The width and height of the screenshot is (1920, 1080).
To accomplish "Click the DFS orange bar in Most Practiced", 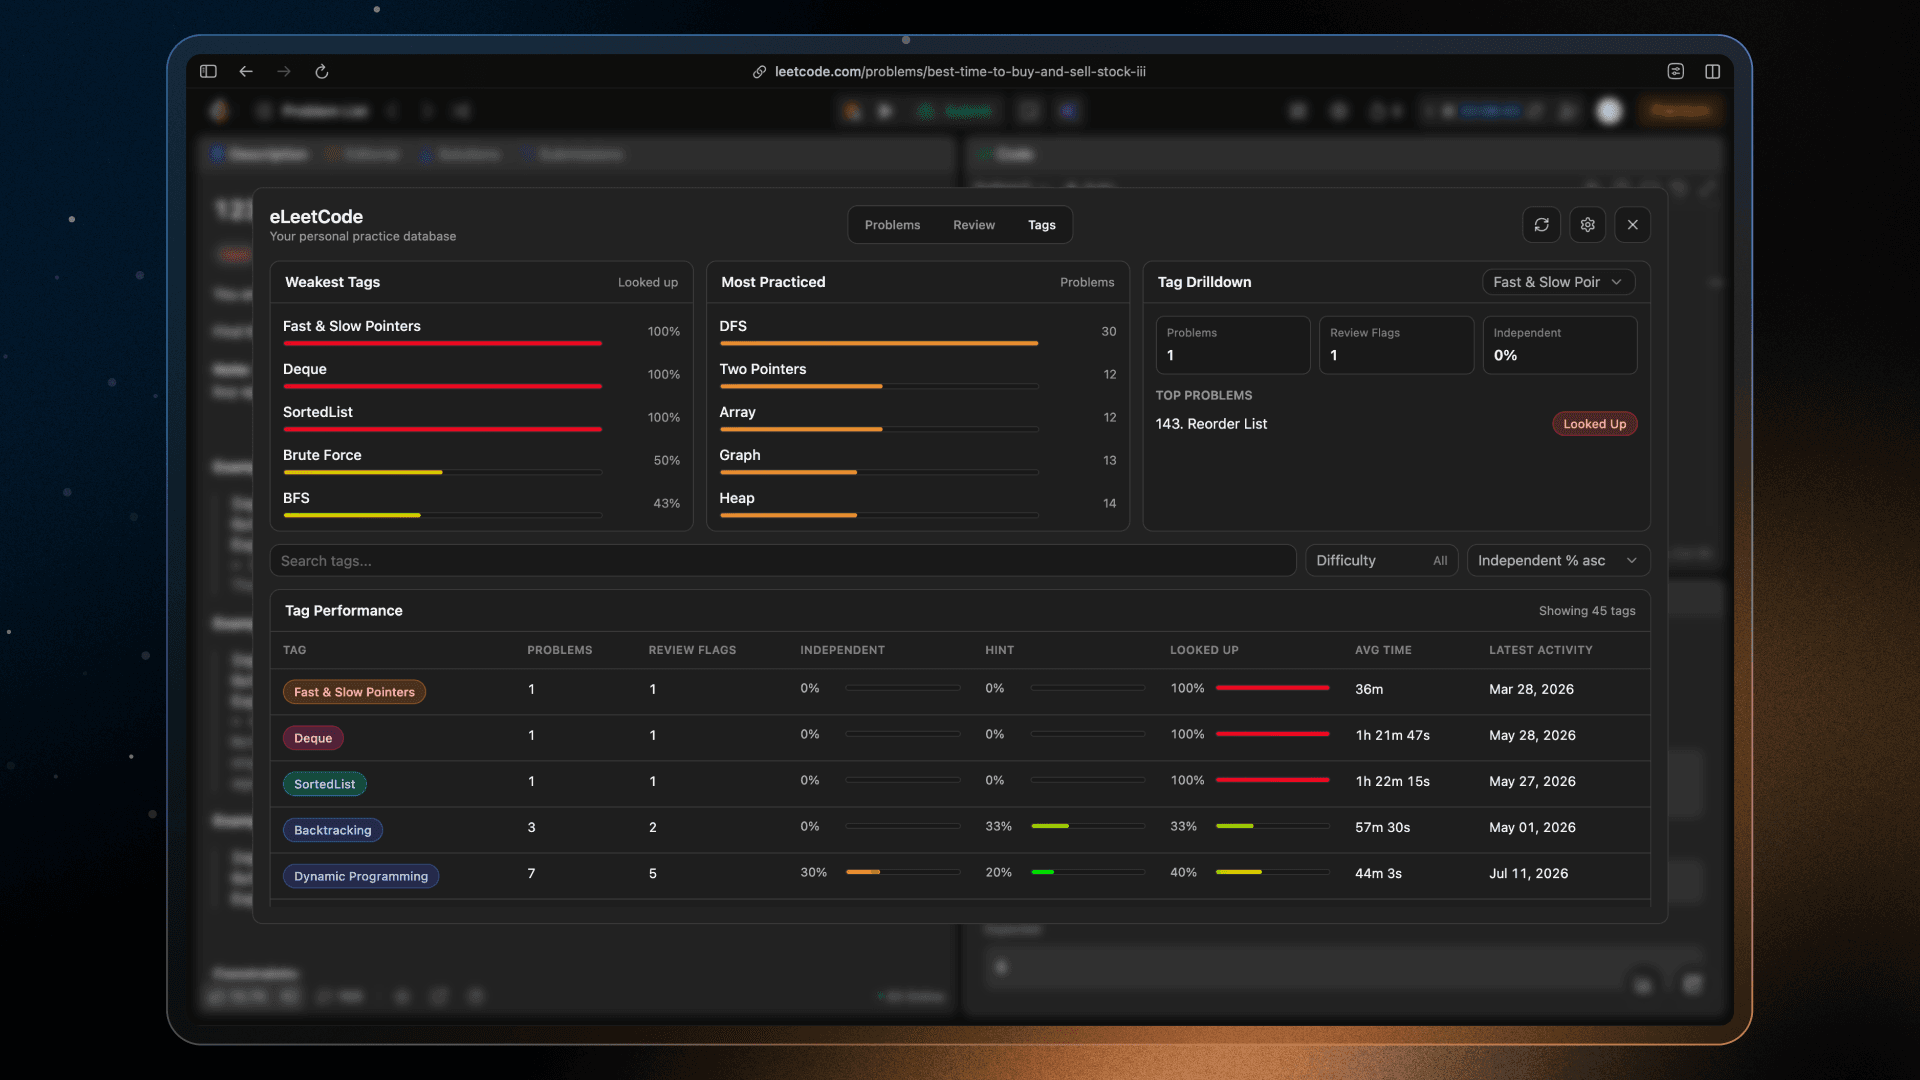I will [878, 343].
